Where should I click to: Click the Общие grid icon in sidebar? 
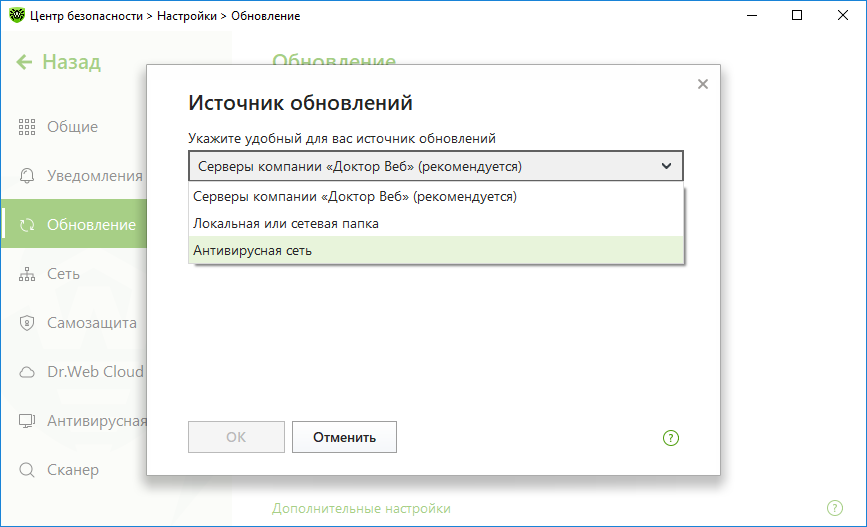(x=27, y=127)
